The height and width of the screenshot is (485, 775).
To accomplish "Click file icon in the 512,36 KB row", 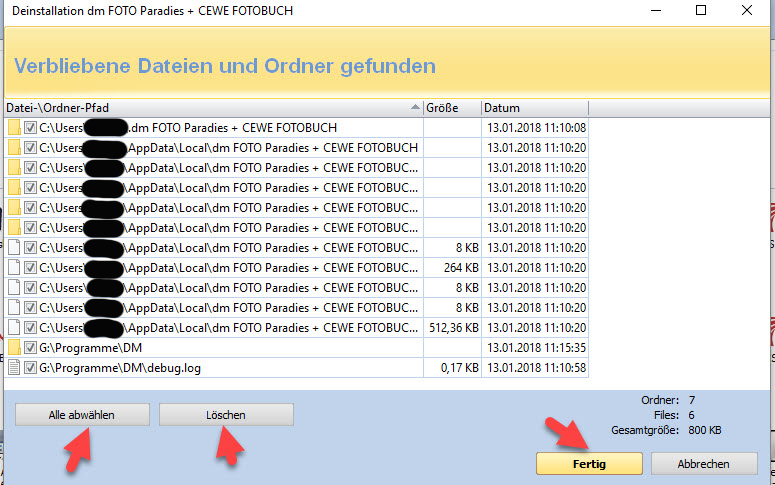I will (x=14, y=327).
